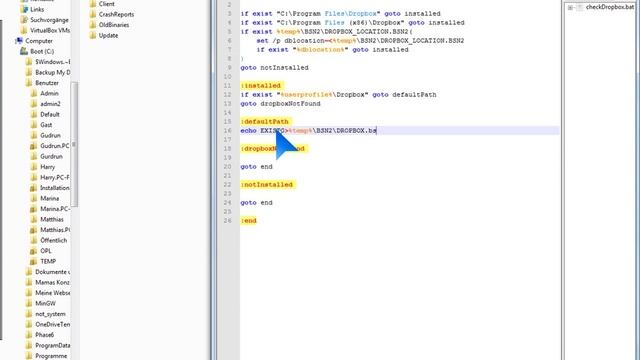Click the Computer icon in the tree
This screenshot has width=640, height=360.
coord(19,41)
